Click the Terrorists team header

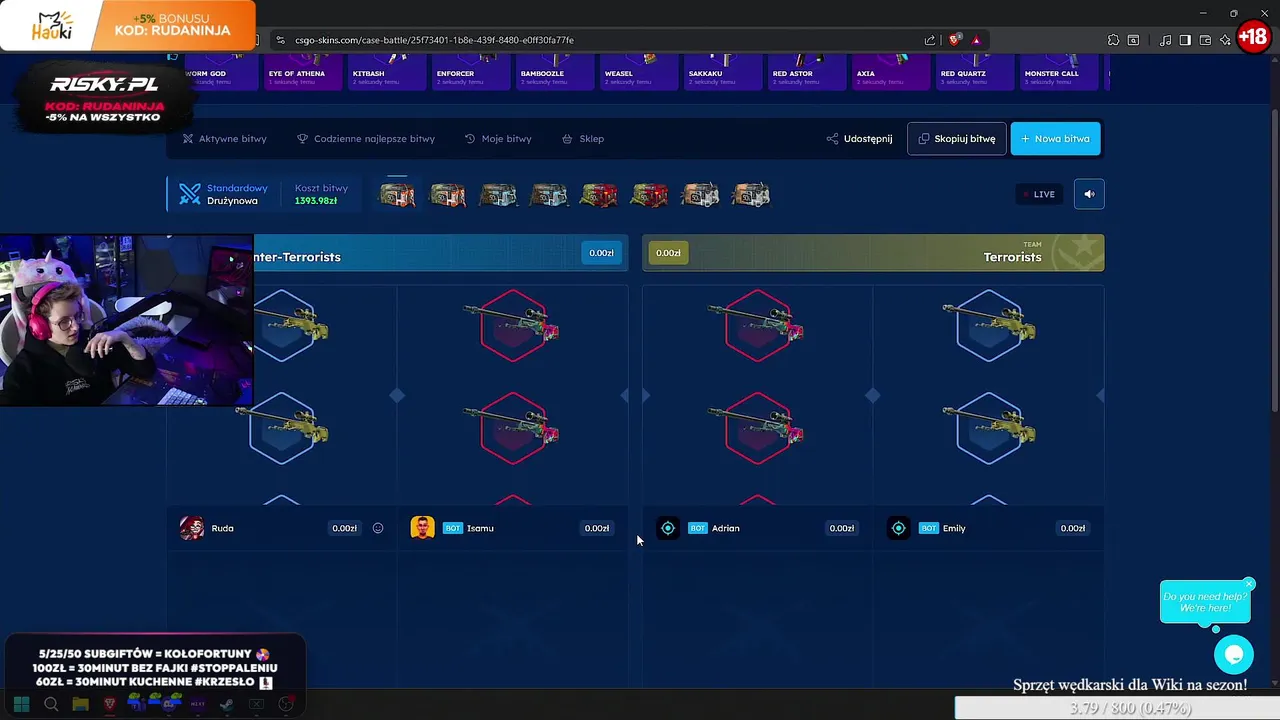tap(873, 253)
